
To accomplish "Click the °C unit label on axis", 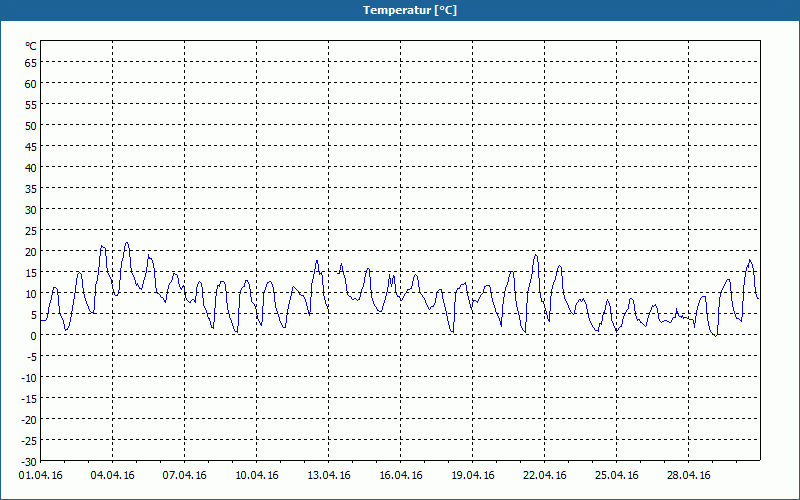I will [31, 46].
